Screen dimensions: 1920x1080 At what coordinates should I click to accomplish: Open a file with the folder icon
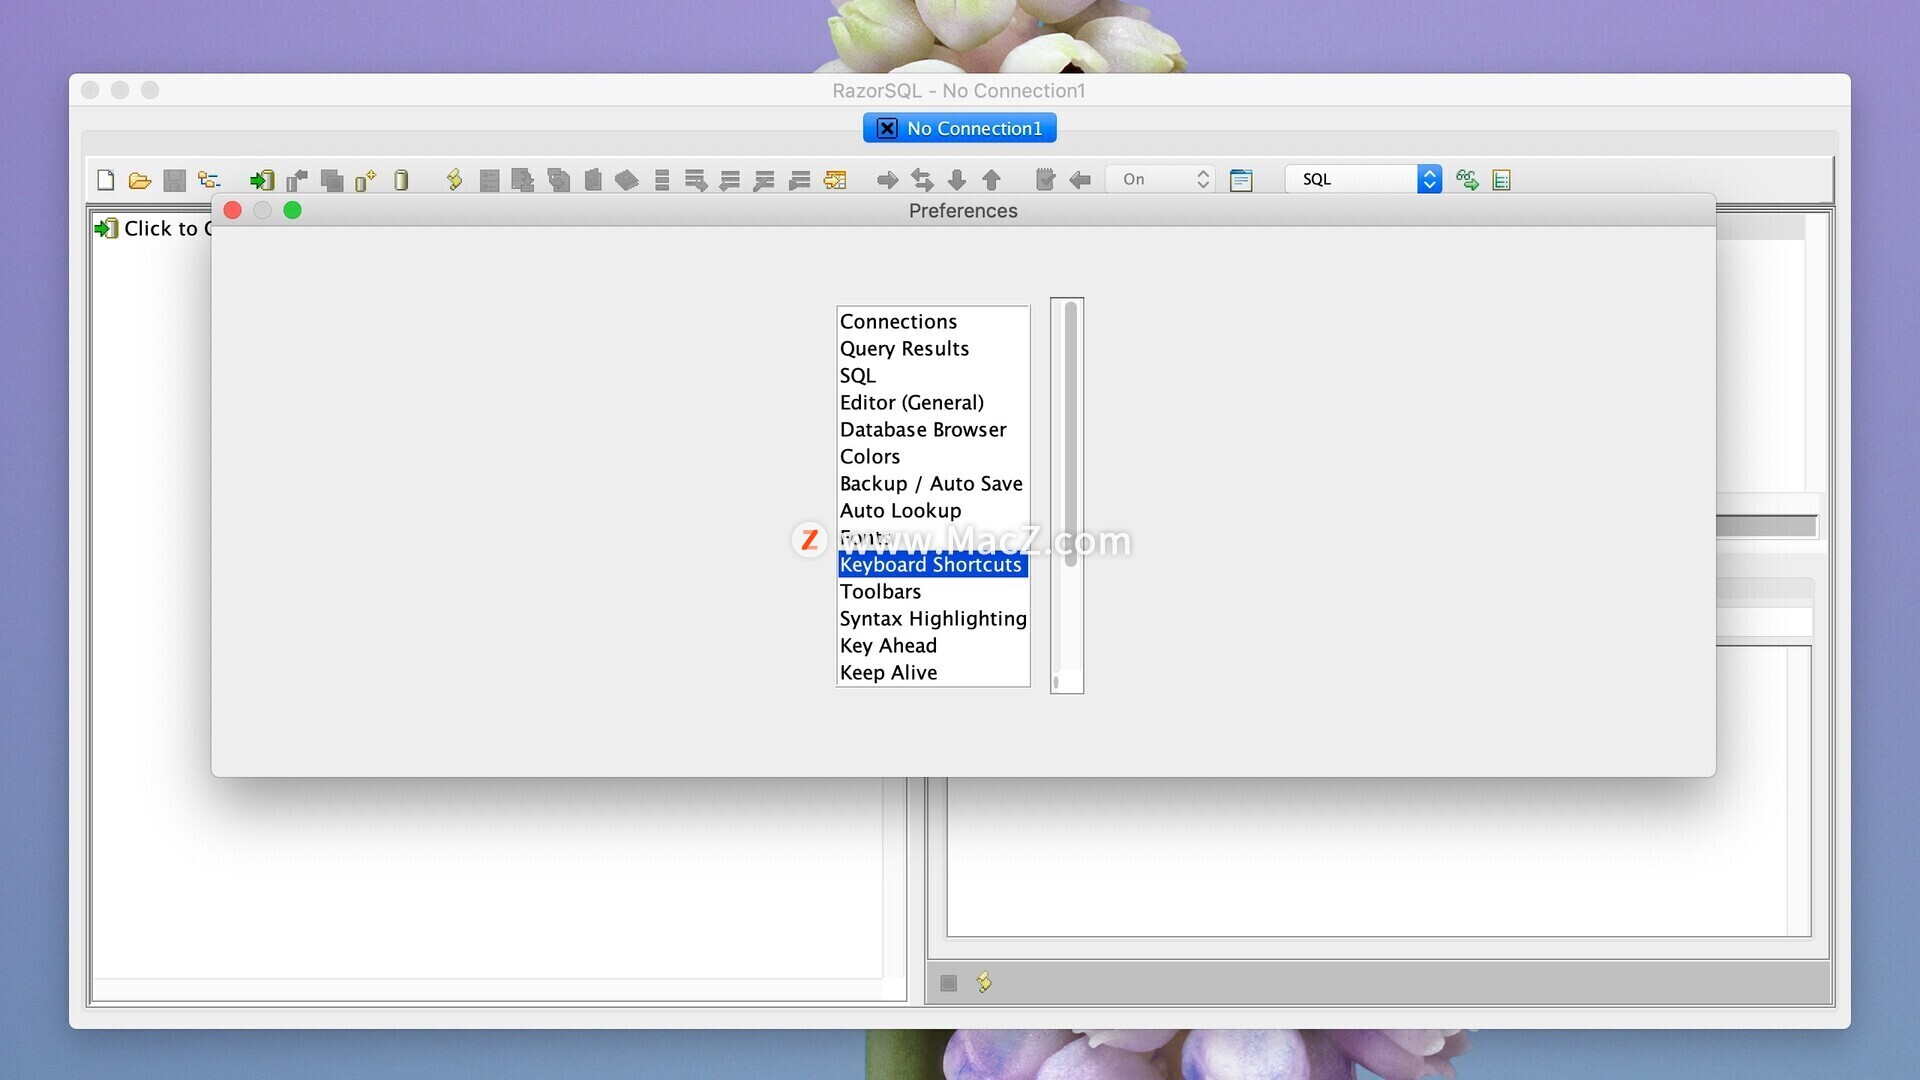[139, 180]
